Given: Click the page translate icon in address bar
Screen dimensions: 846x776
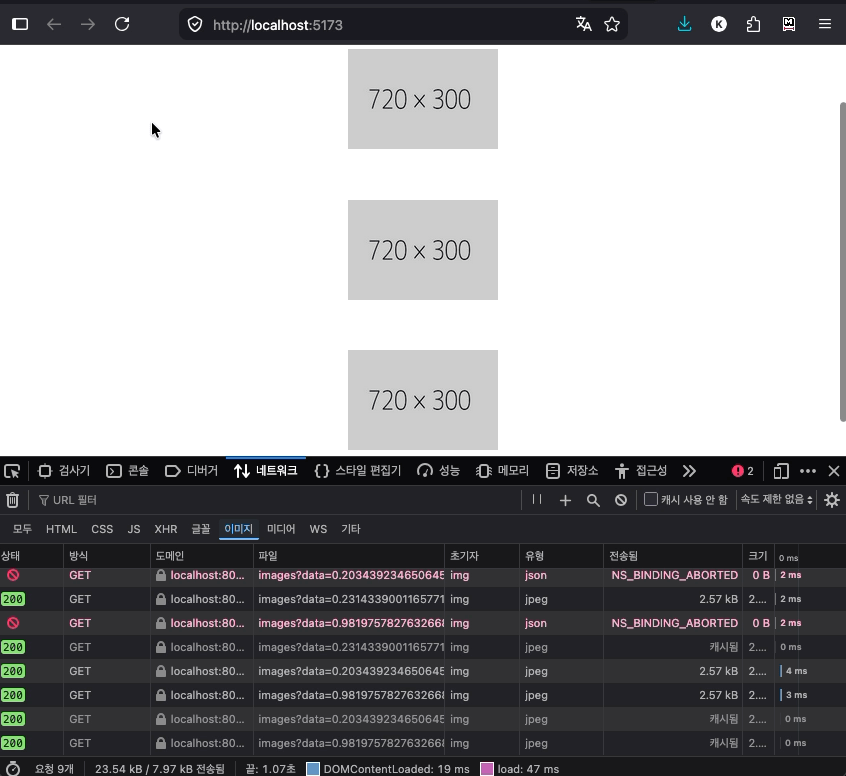Looking at the screenshot, I should (584, 24).
